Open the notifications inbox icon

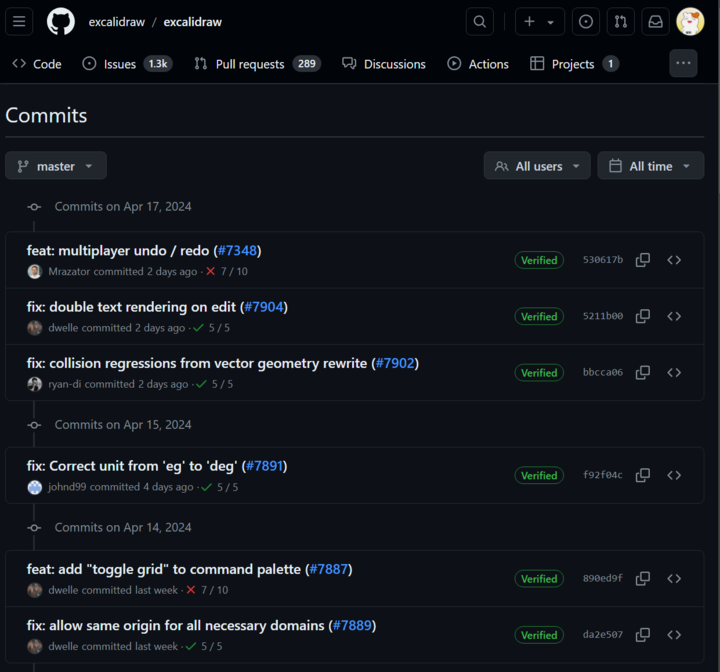[x=655, y=22]
